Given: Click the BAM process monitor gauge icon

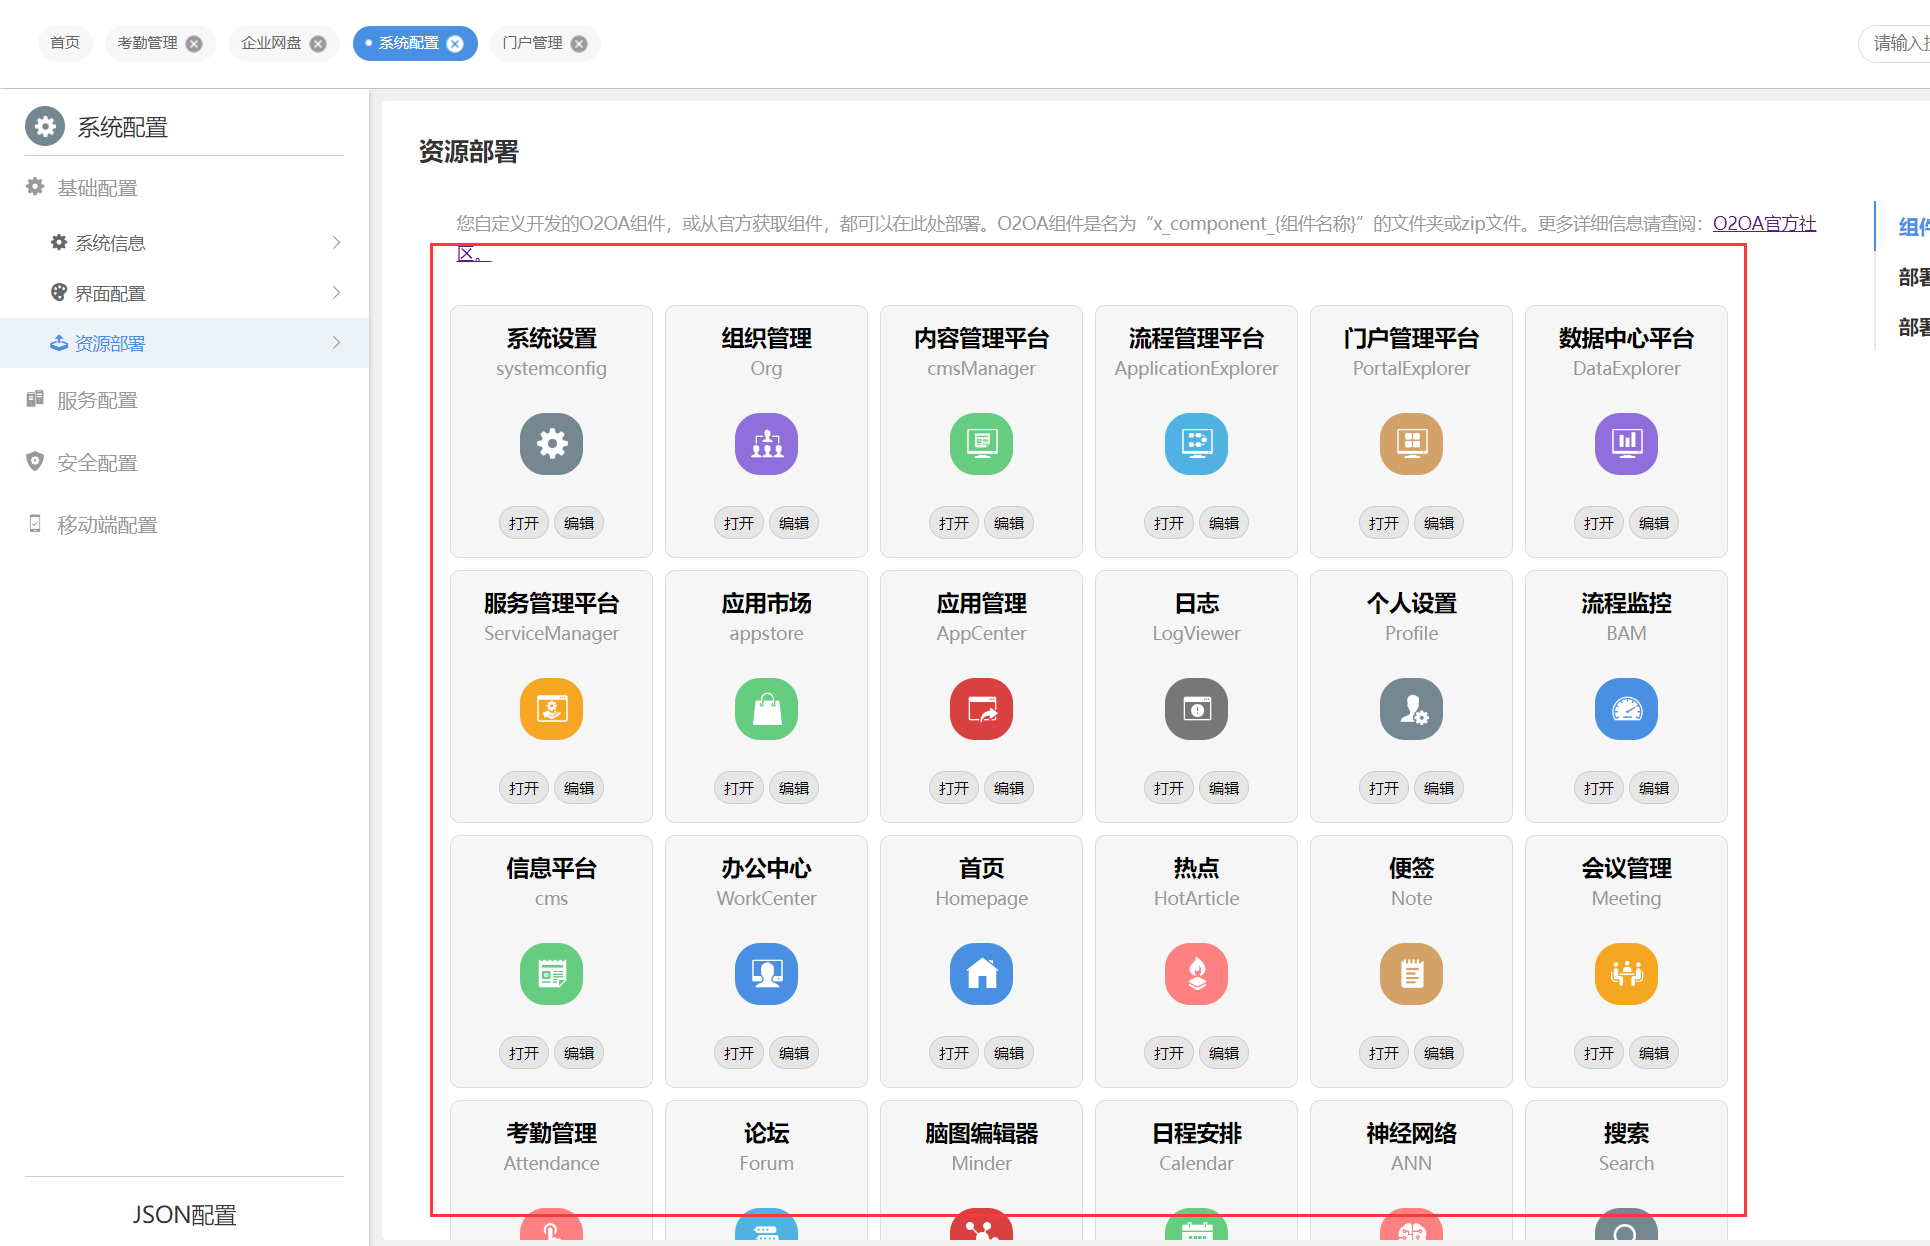Looking at the screenshot, I should (x=1626, y=708).
